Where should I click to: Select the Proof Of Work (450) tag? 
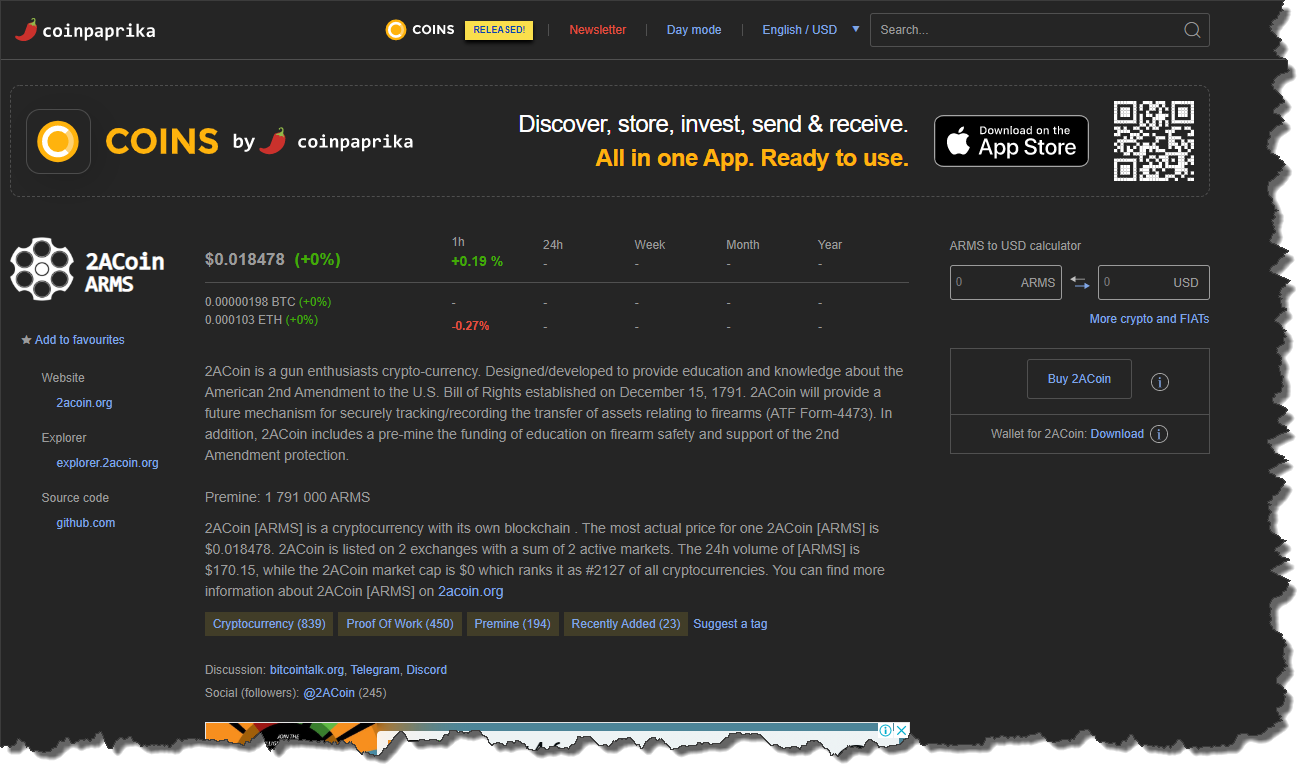pos(400,624)
